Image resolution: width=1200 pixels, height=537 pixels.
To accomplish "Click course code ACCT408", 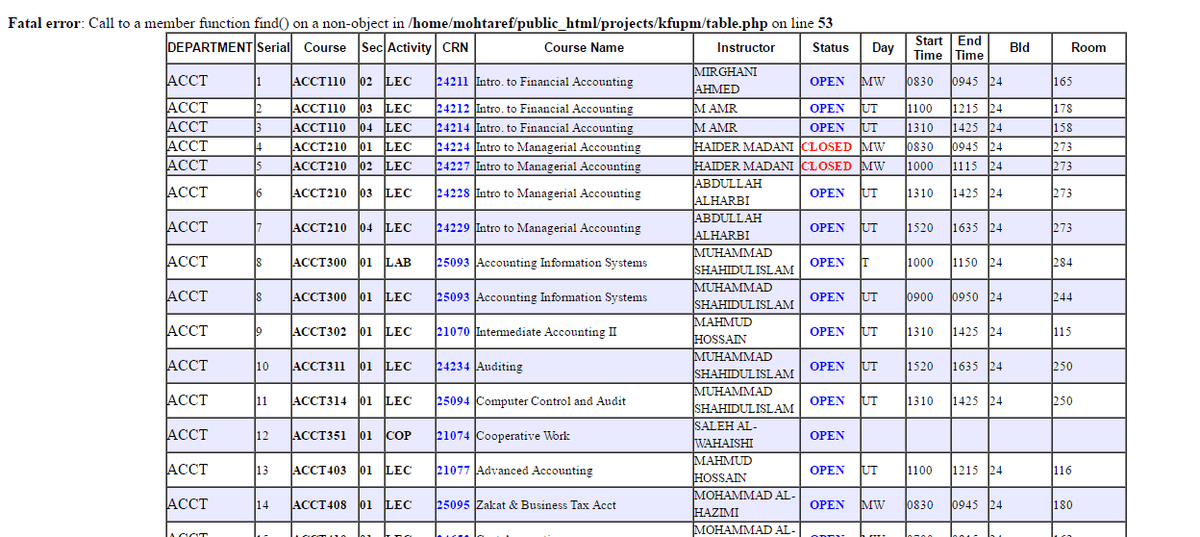I will [320, 505].
